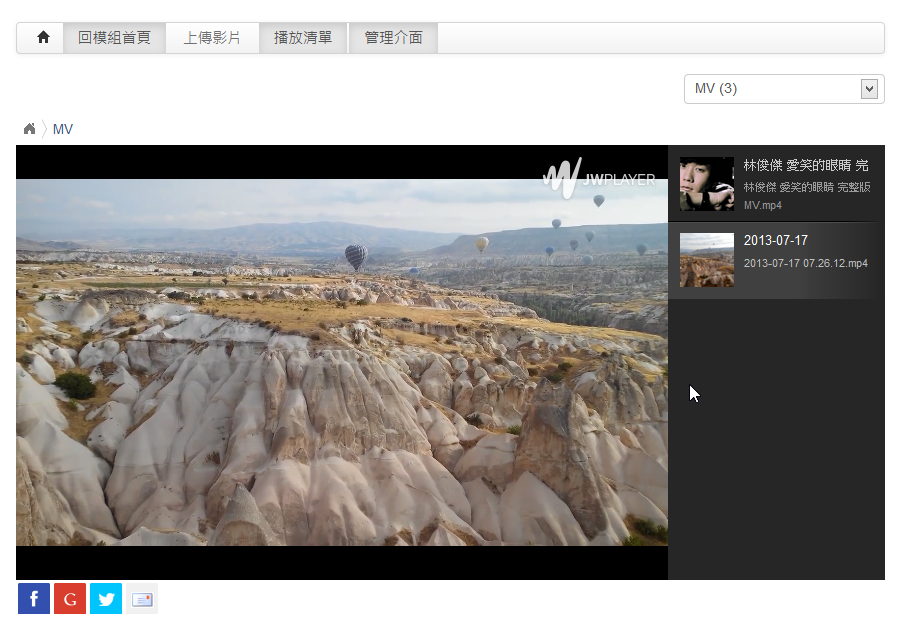Choose the 2013-07-17 playlist title

click(776, 241)
